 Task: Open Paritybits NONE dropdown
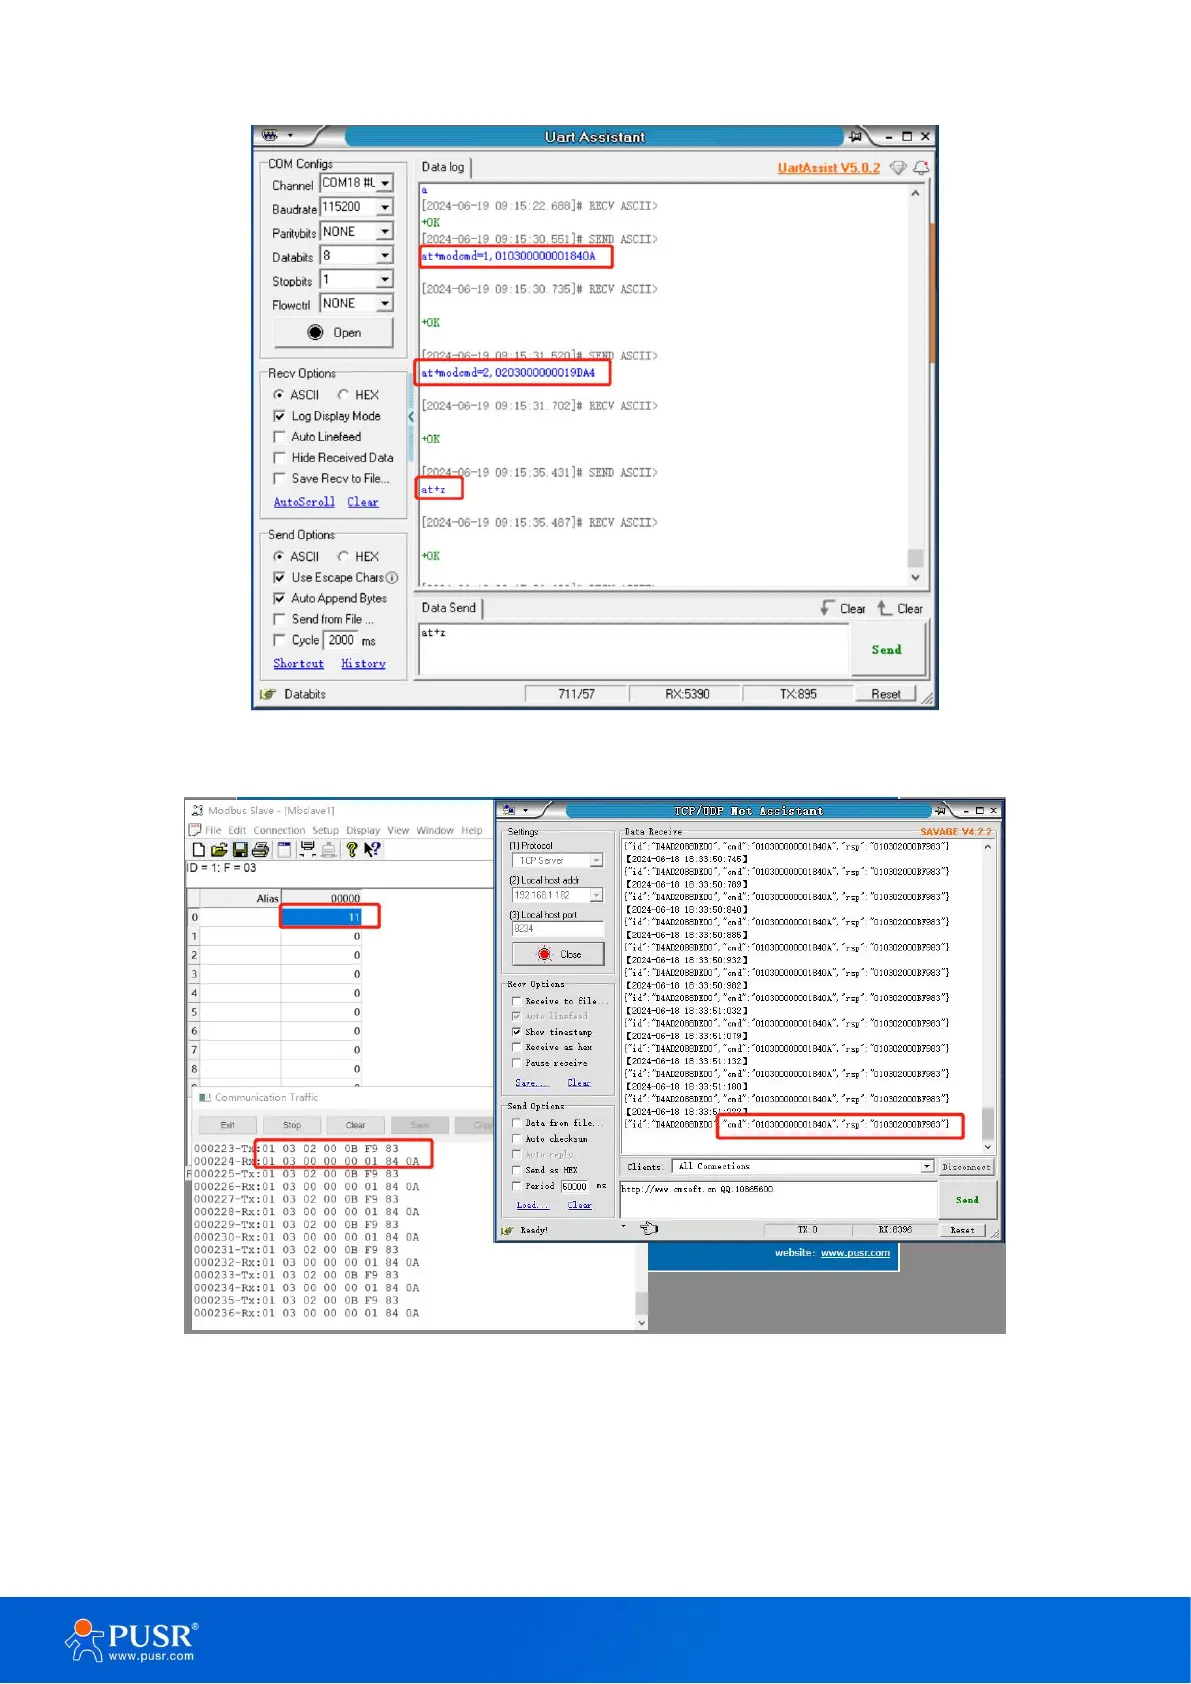(385, 231)
